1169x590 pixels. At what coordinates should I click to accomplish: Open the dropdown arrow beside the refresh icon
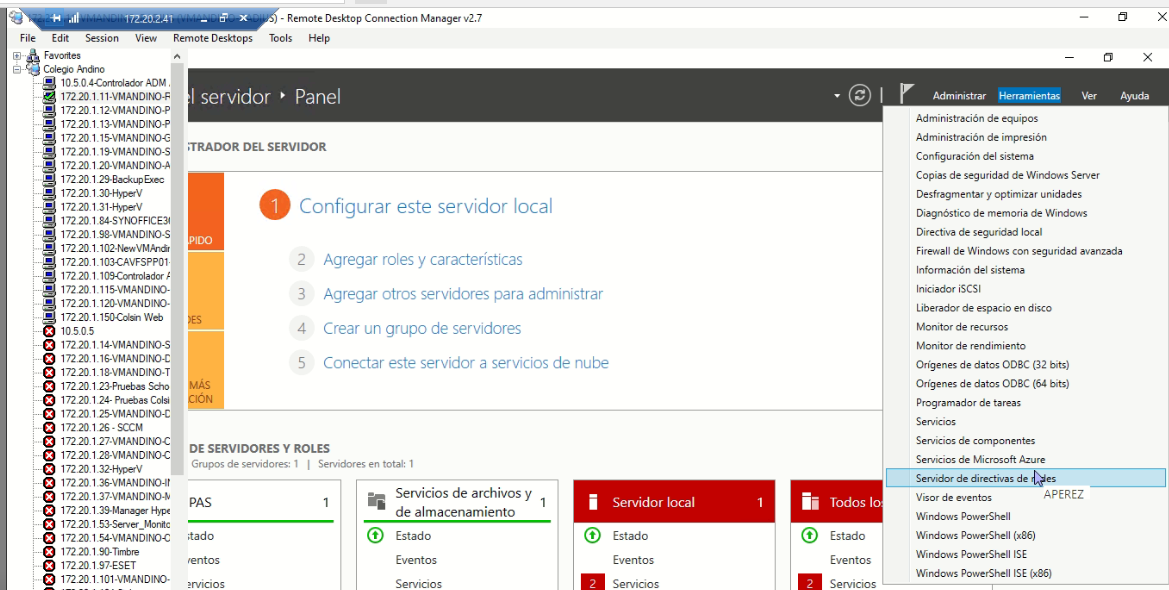837,95
